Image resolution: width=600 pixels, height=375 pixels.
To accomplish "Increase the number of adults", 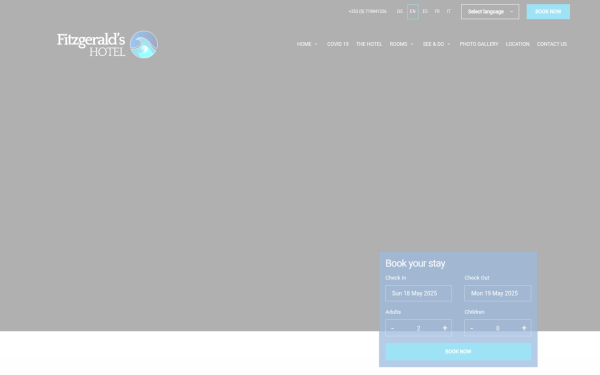I will 445,328.
